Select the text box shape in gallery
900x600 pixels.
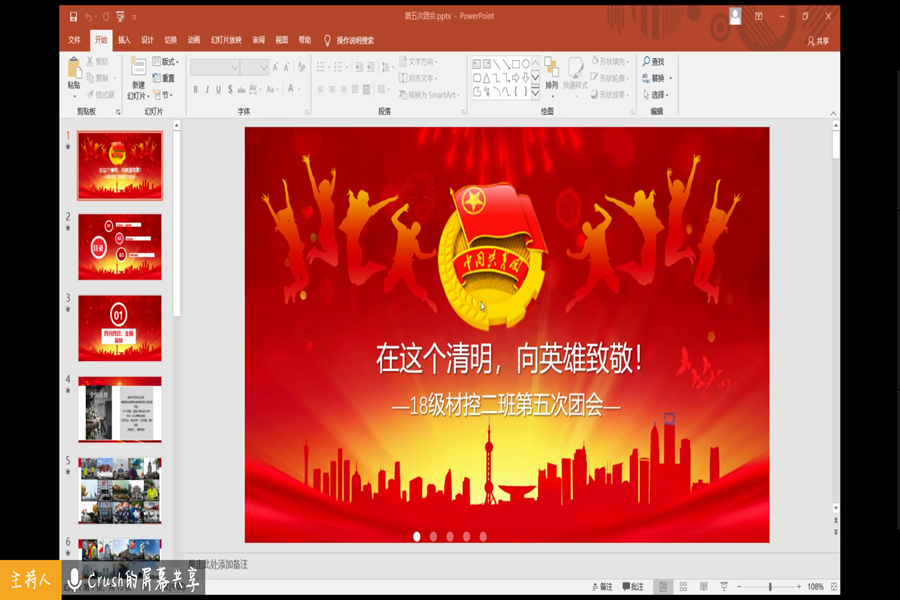pos(477,64)
